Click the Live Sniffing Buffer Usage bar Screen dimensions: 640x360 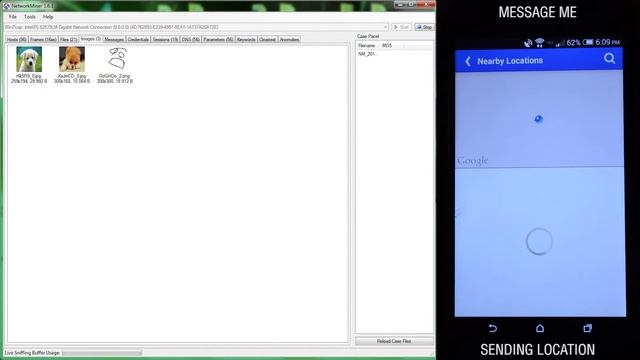click(x=102, y=353)
